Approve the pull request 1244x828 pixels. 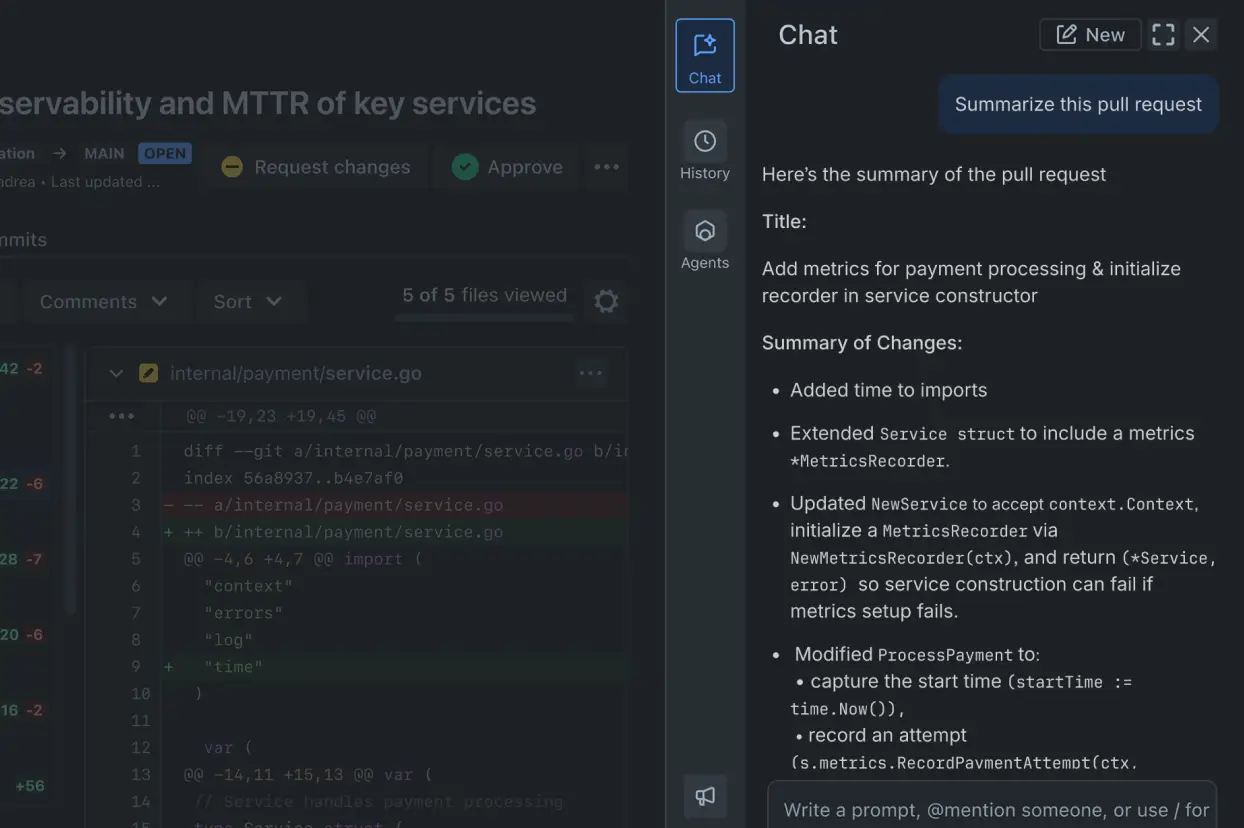click(507, 167)
